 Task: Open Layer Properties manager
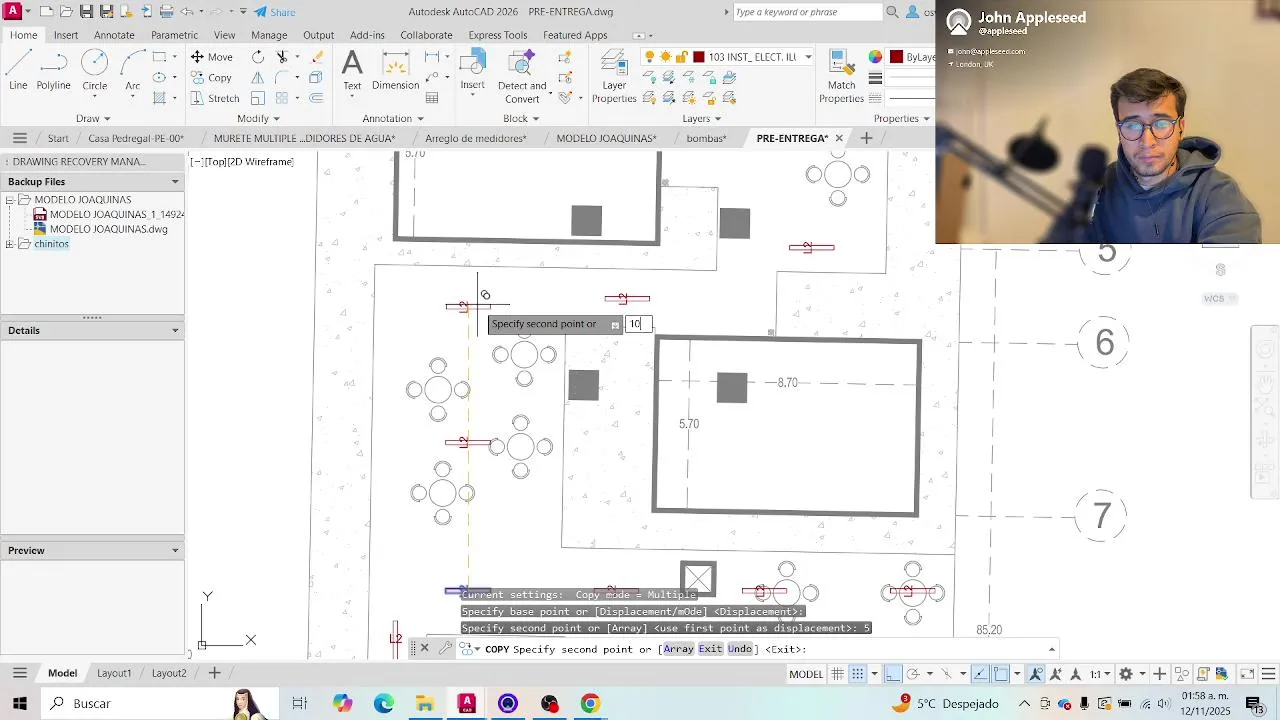(x=614, y=77)
